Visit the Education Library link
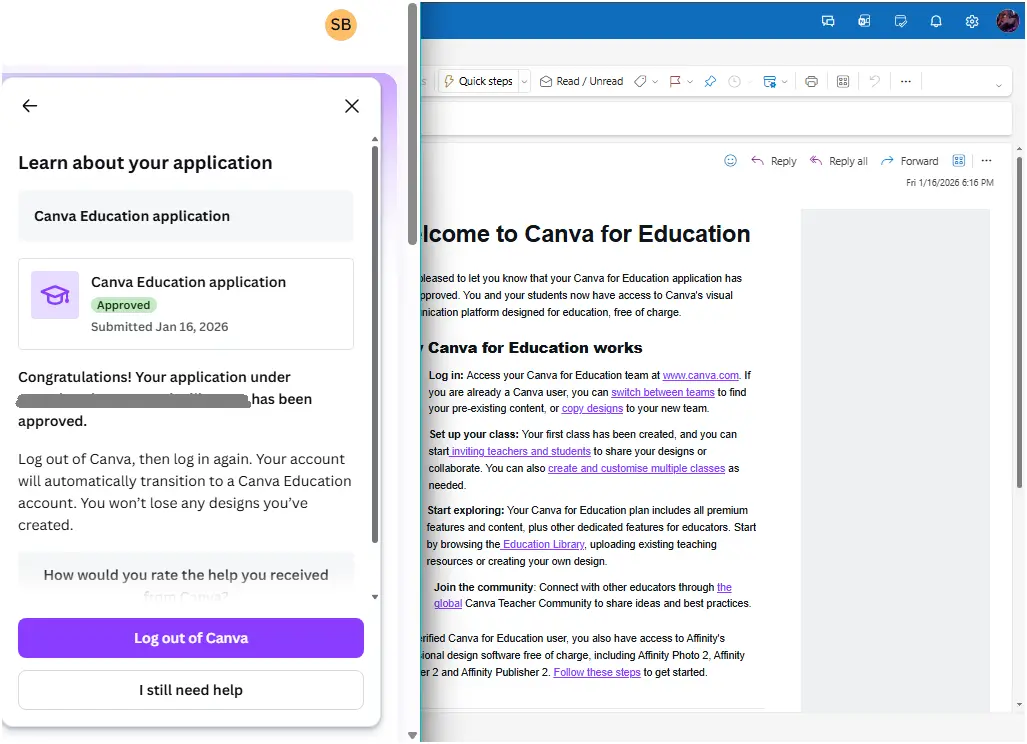This screenshot has width=1027, height=744. tap(543, 544)
